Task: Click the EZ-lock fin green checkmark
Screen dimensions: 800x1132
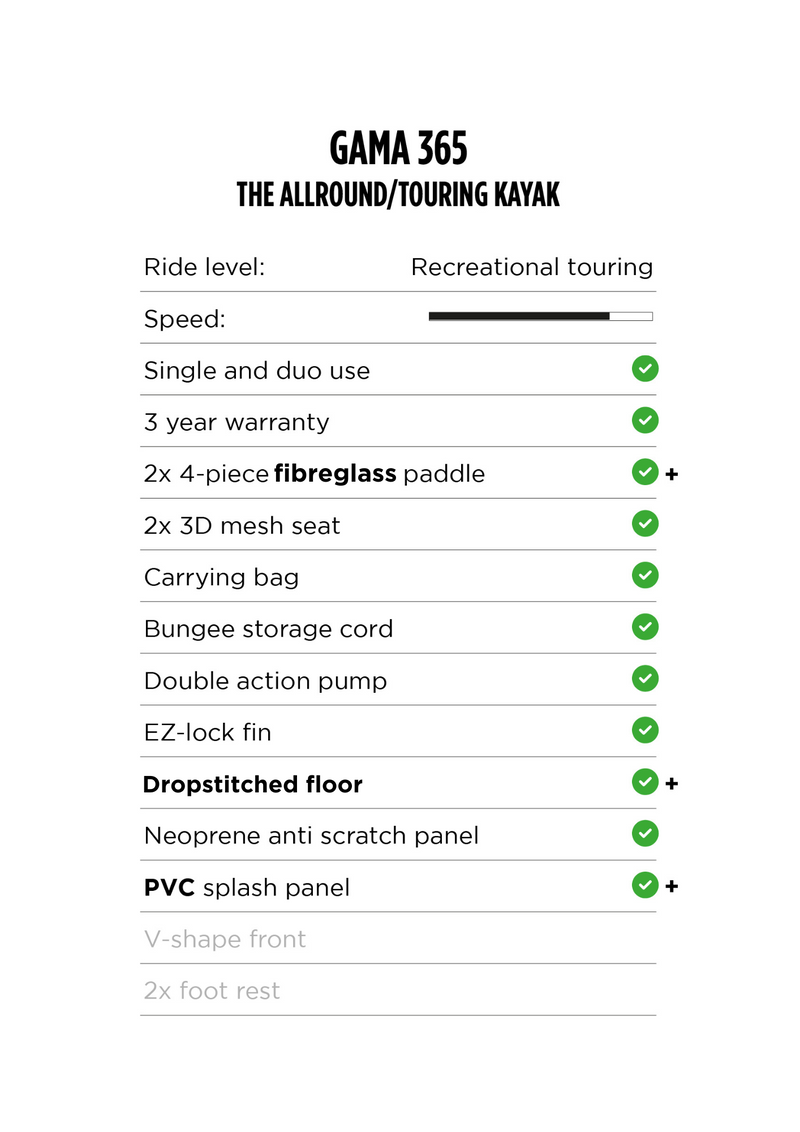Action: click(645, 730)
